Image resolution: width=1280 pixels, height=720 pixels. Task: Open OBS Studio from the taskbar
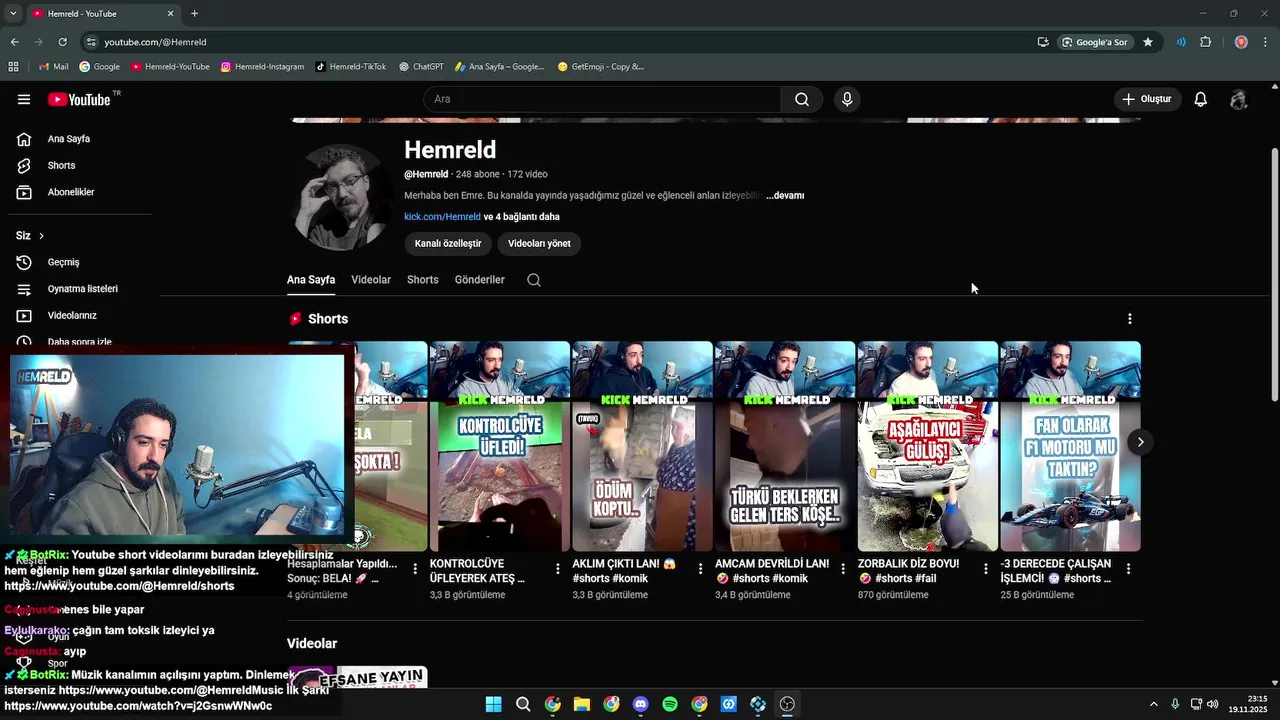[787, 704]
